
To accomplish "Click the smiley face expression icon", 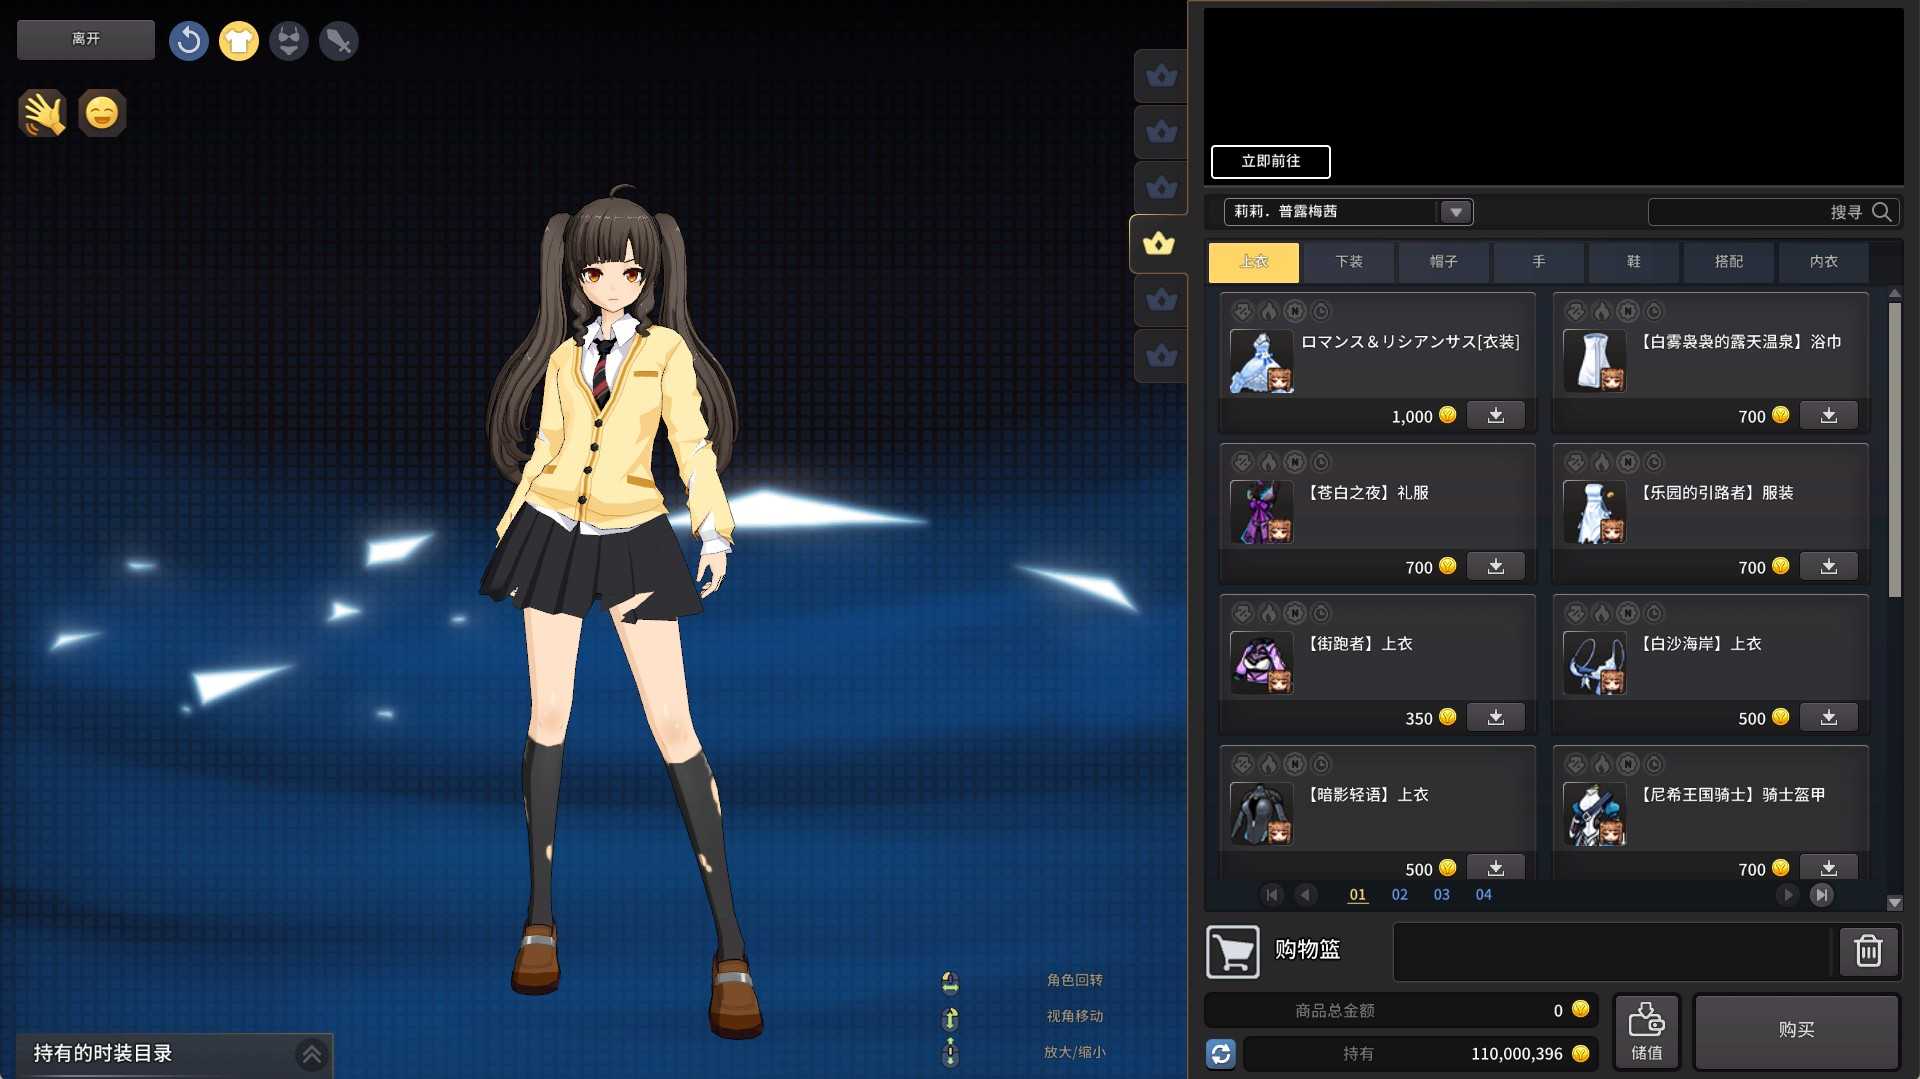I will (102, 113).
